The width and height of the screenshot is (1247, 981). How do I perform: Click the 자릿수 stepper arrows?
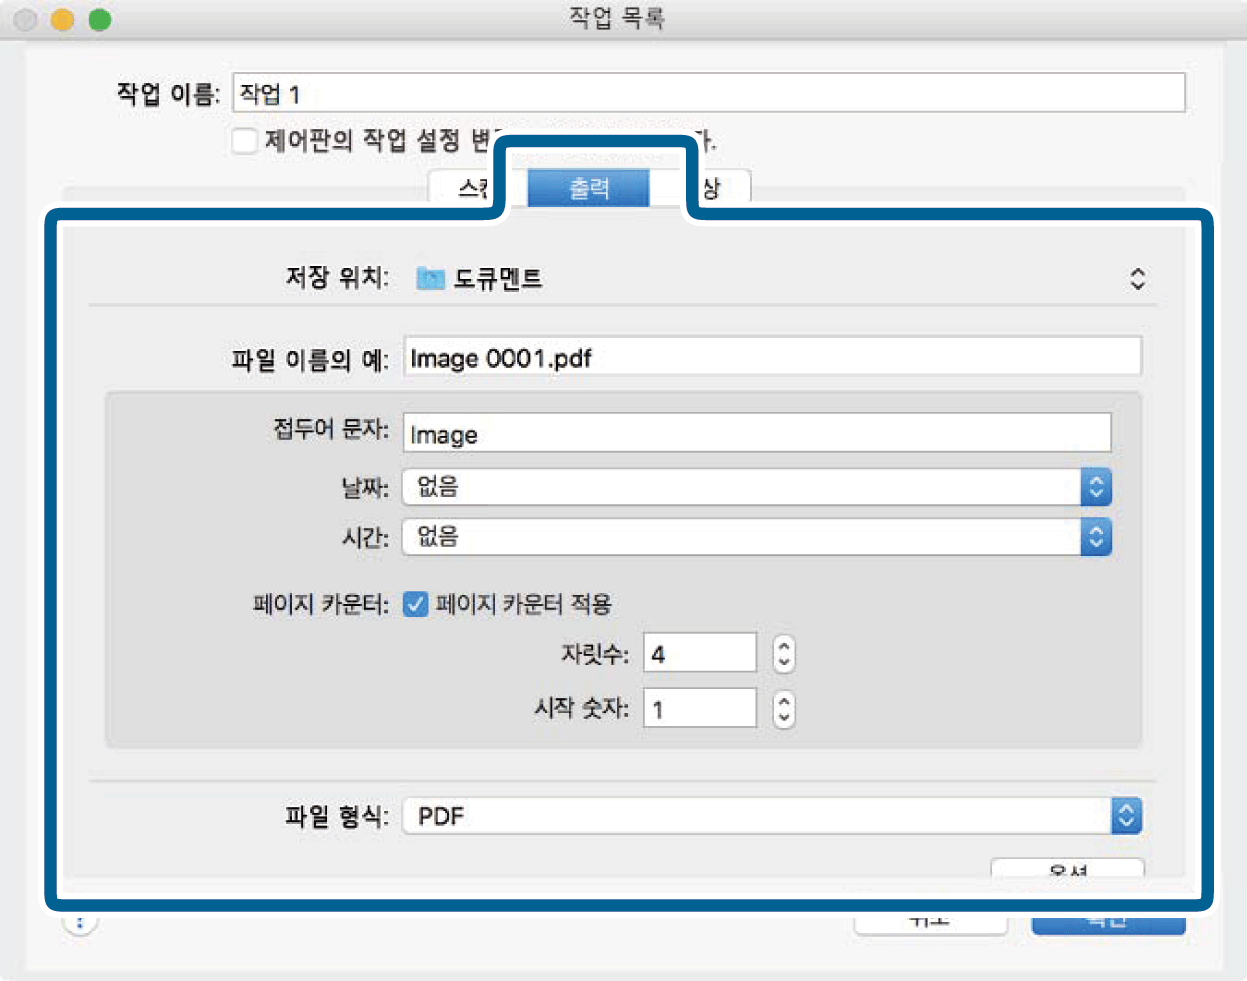[784, 654]
